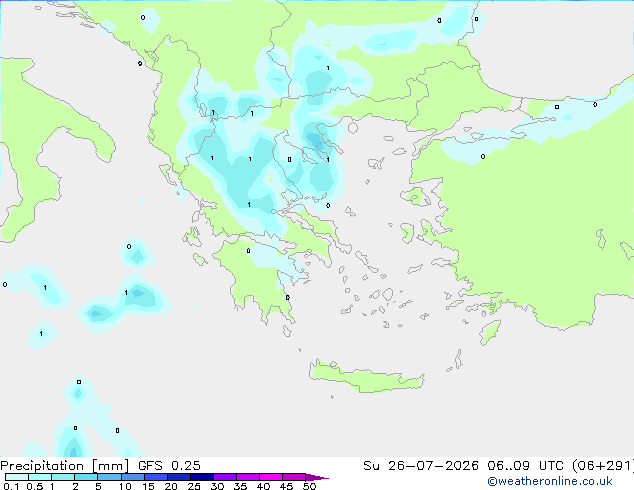Select the legend swatch between 40 and 45
The image size is (634, 490).
click(271, 477)
